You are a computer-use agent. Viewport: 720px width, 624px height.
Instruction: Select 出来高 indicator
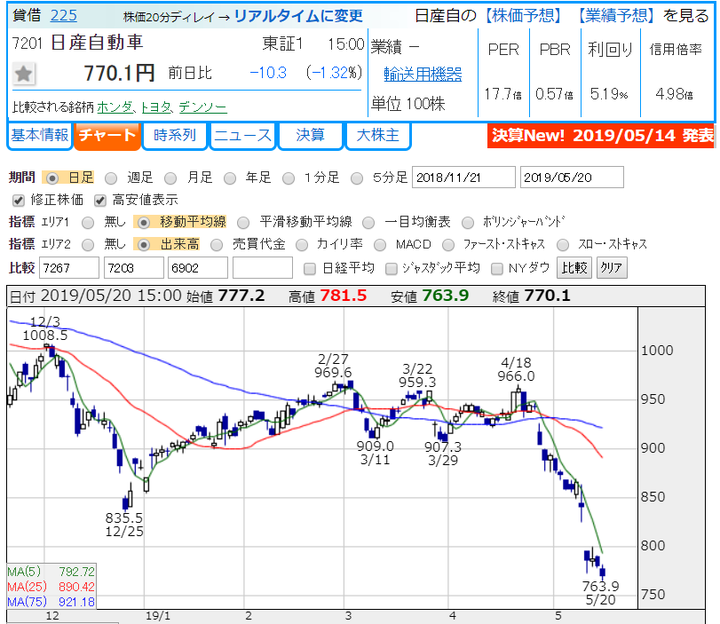click(x=144, y=245)
